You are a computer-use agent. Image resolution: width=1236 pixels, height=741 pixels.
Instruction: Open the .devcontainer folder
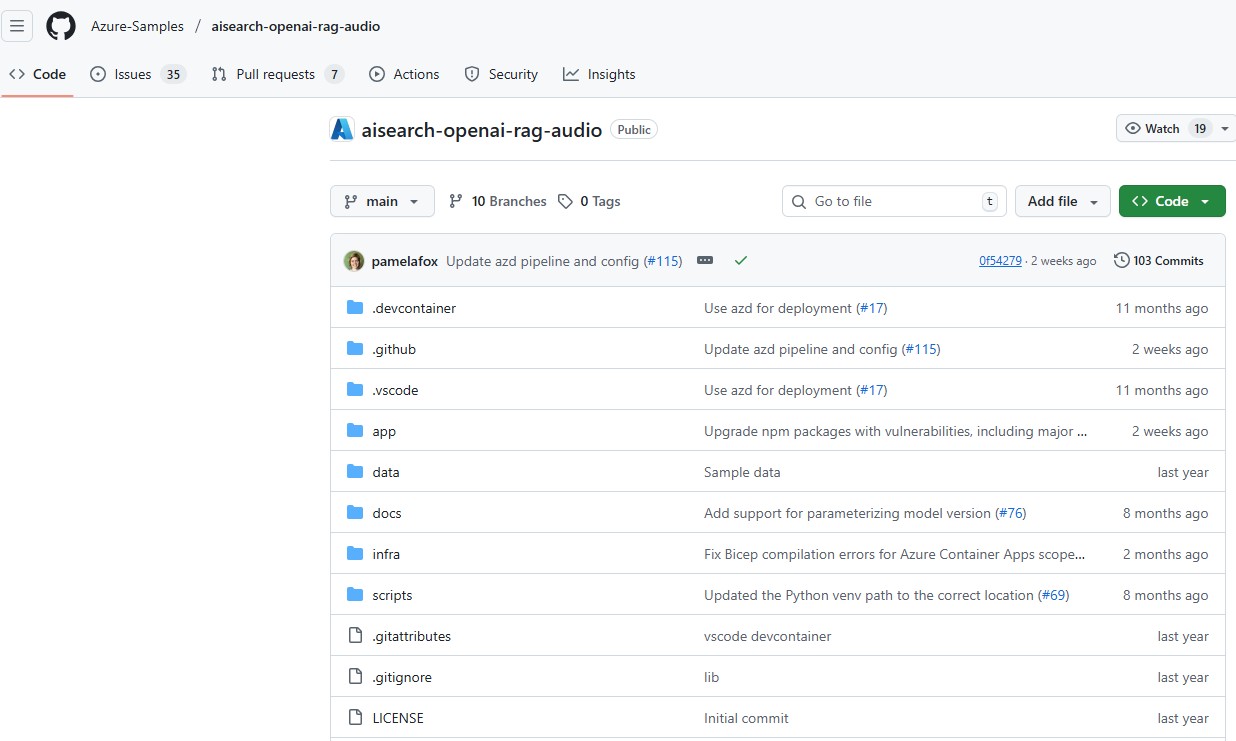click(413, 308)
